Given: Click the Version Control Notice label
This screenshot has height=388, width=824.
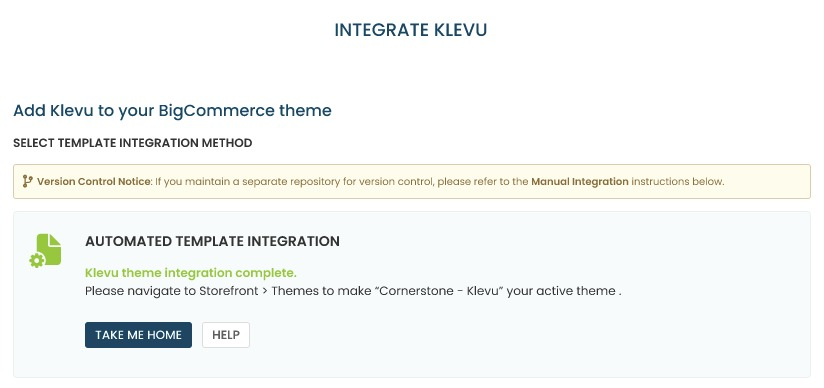Looking at the screenshot, I should coord(94,182).
